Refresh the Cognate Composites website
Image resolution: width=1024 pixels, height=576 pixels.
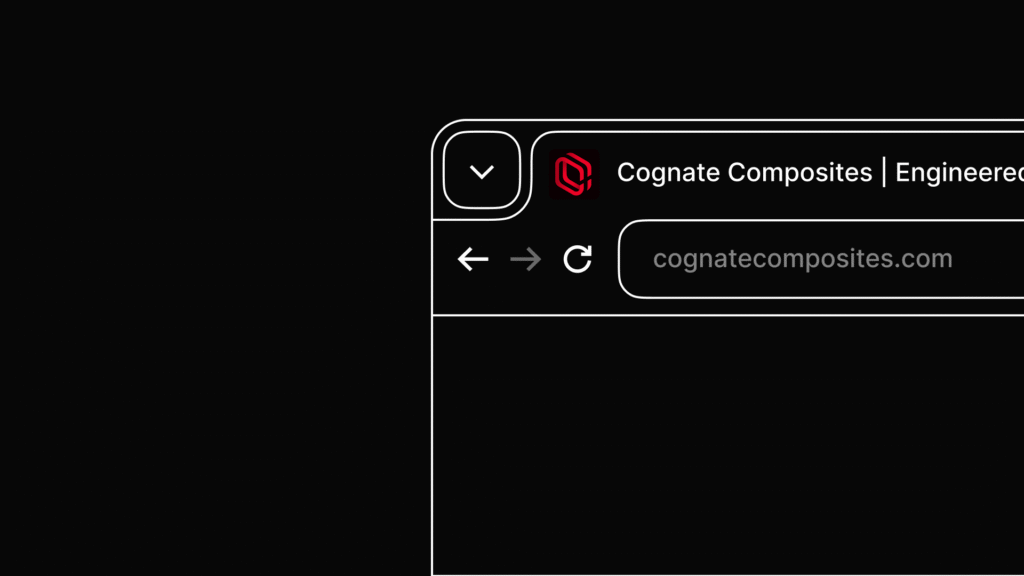[578, 259]
